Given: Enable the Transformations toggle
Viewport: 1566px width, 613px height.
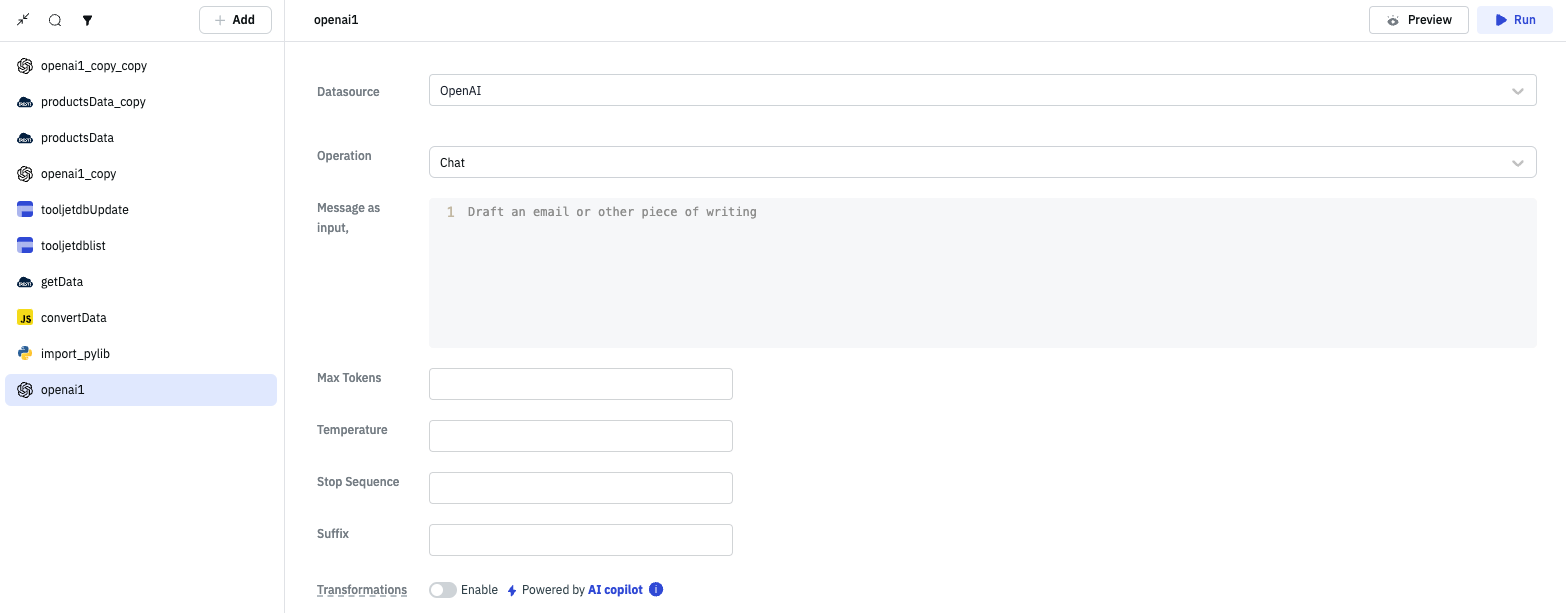Looking at the screenshot, I should pyautogui.click(x=443, y=590).
